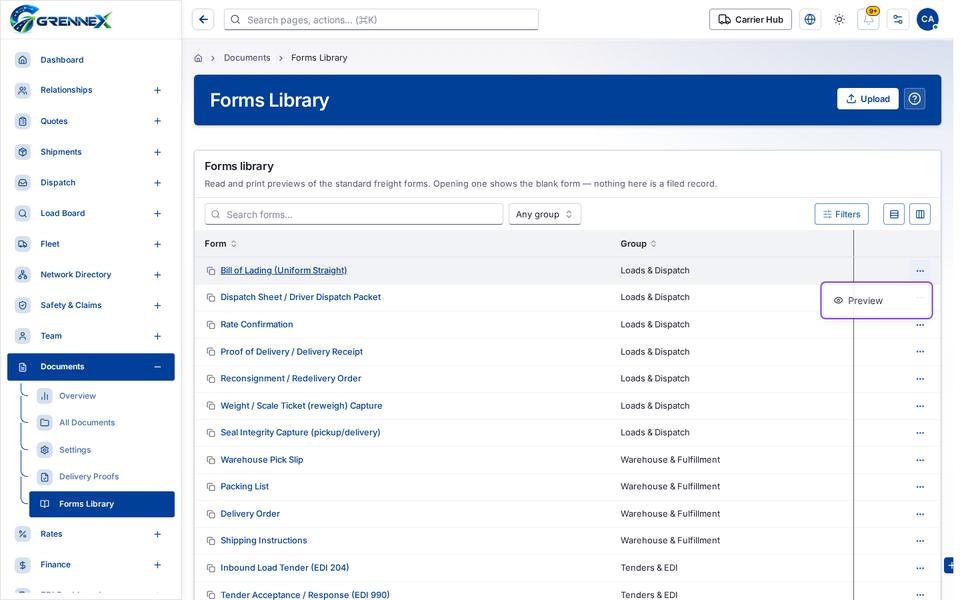Viewport: 960px width, 600px height.
Task: Click the help question mark icon
Action: [915, 99]
